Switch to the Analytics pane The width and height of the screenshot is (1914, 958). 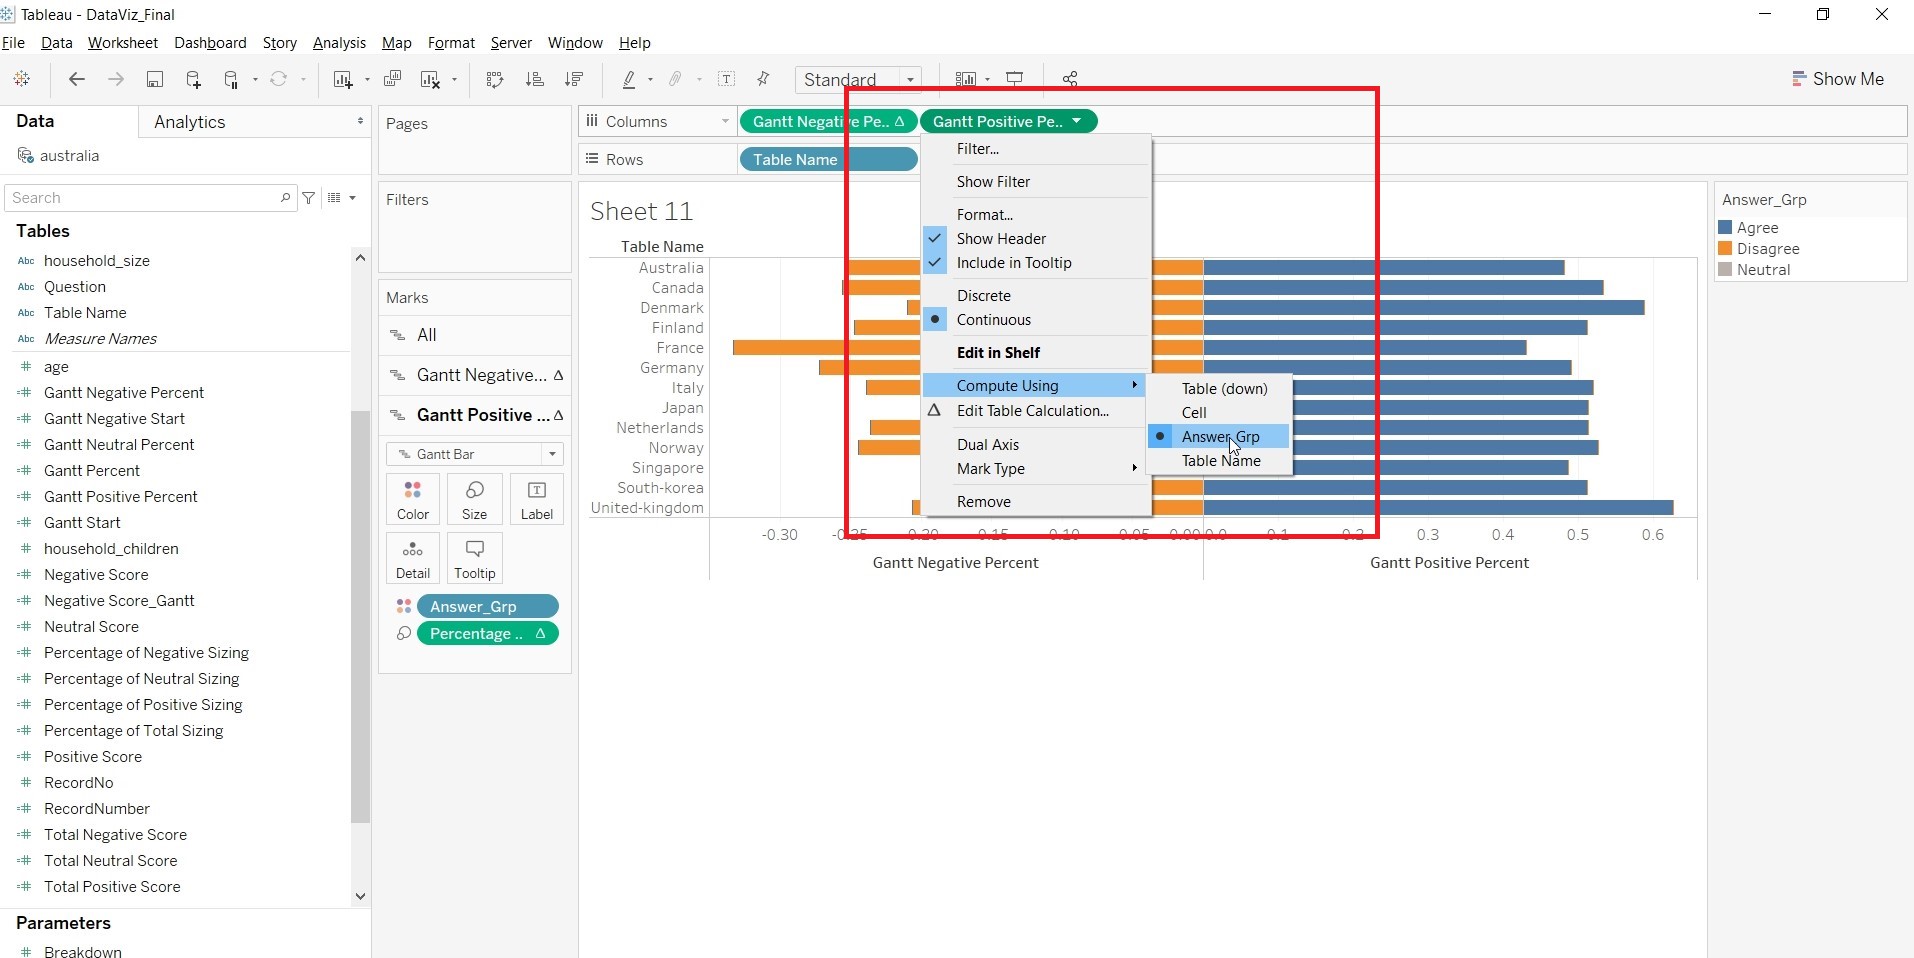pyautogui.click(x=190, y=122)
